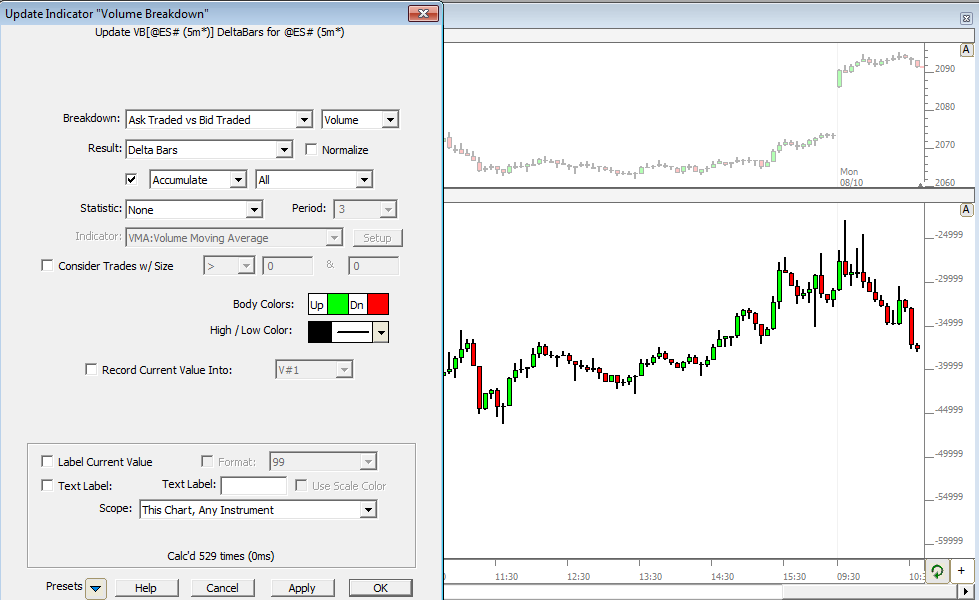This screenshot has height=600, width=979.
Task: Click the small triangle marker on top pane scale
Action: pyautogui.click(x=920, y=185)
